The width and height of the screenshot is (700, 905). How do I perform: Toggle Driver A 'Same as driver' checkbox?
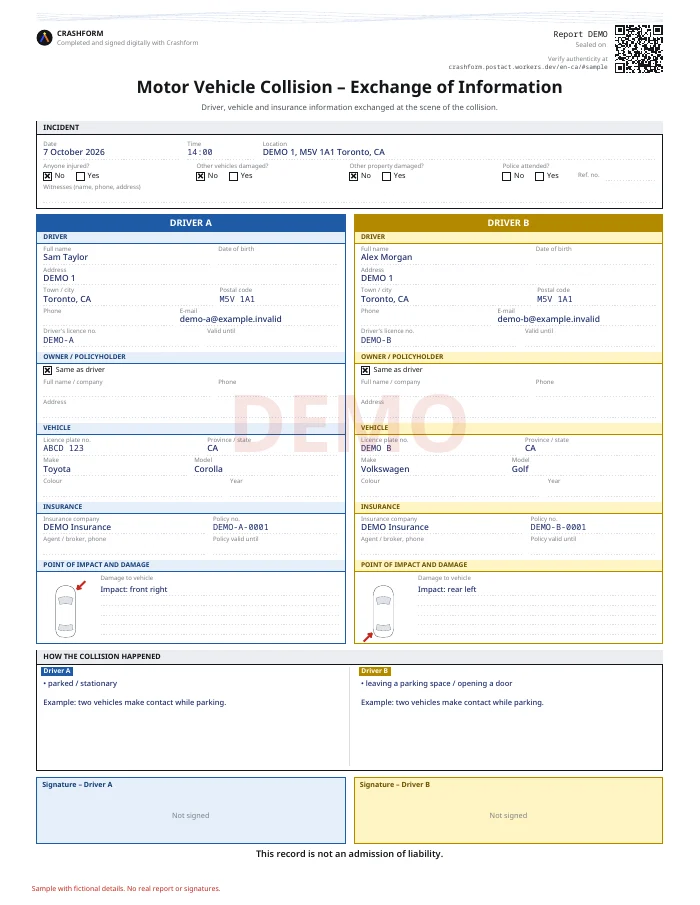47,370
